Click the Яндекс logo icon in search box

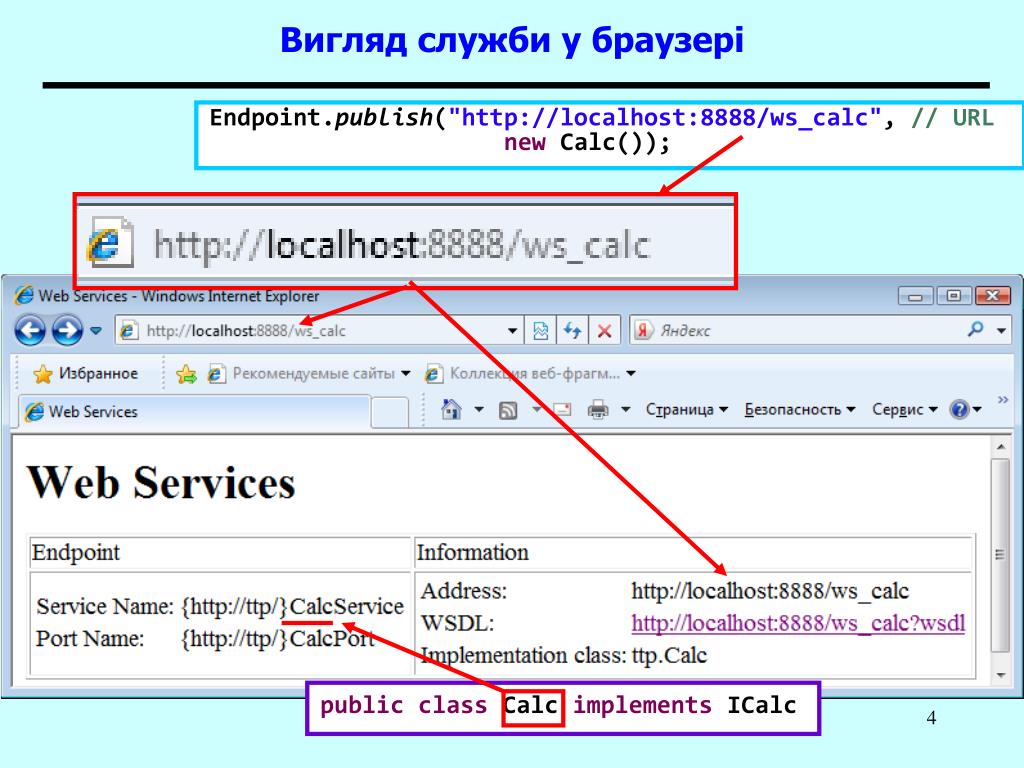click(643, 330)
